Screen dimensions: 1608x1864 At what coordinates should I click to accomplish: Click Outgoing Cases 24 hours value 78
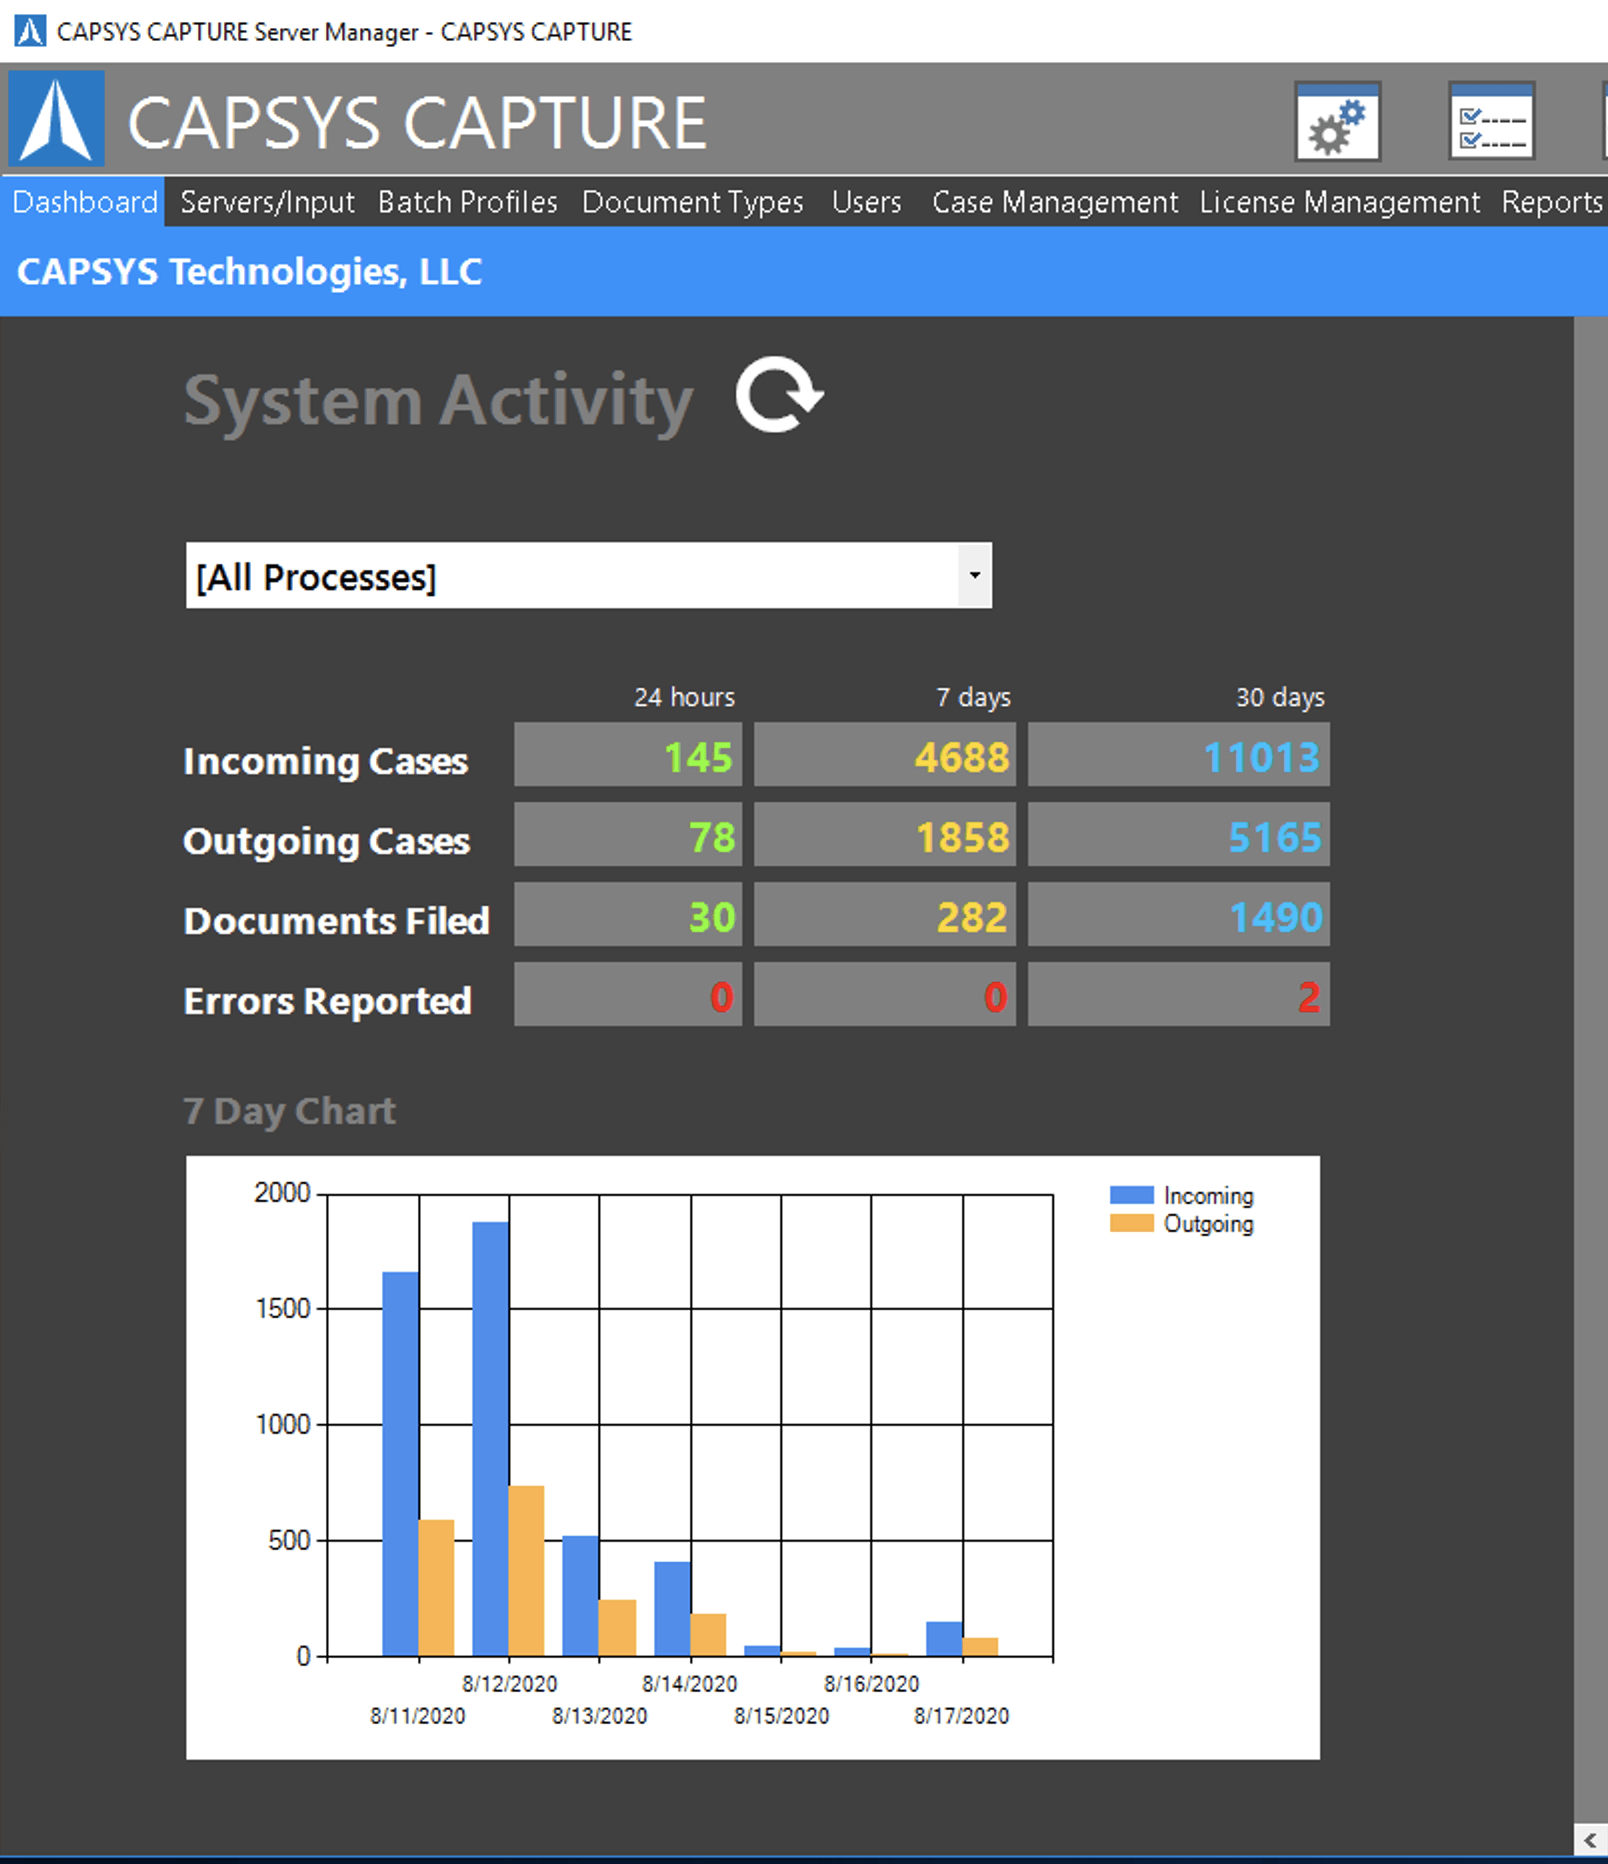pyautogui.click(x=628, y=835)
